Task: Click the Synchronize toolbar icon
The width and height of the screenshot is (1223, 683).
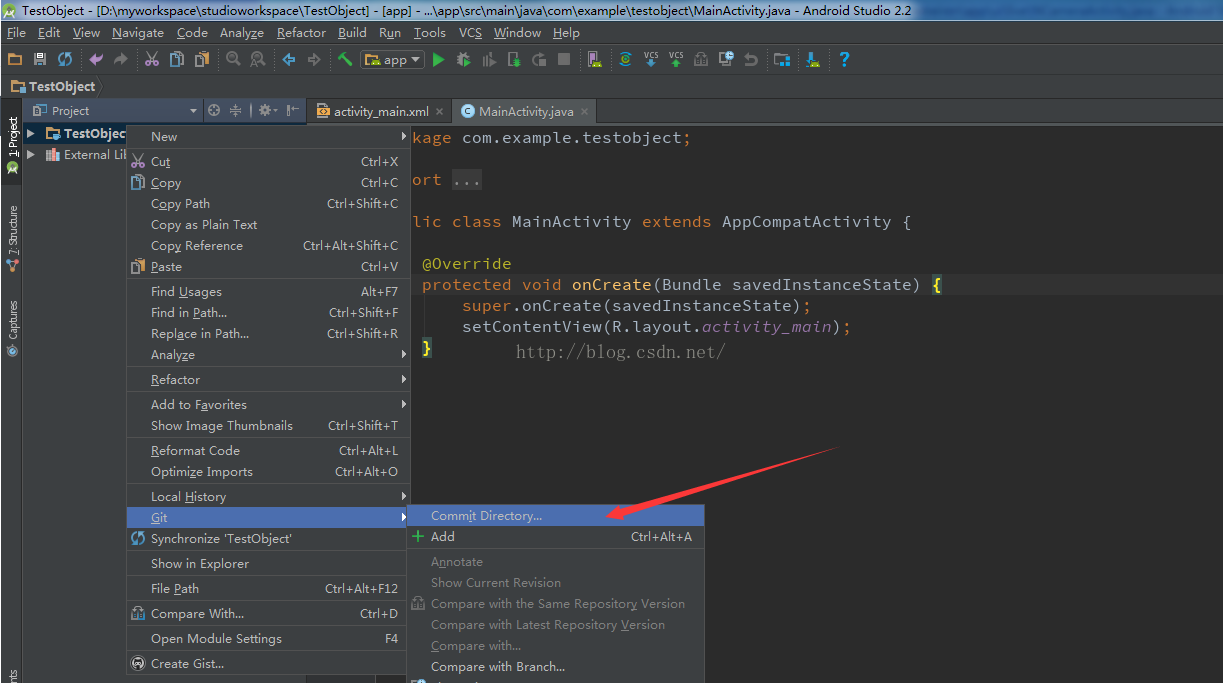Action: 65,59
